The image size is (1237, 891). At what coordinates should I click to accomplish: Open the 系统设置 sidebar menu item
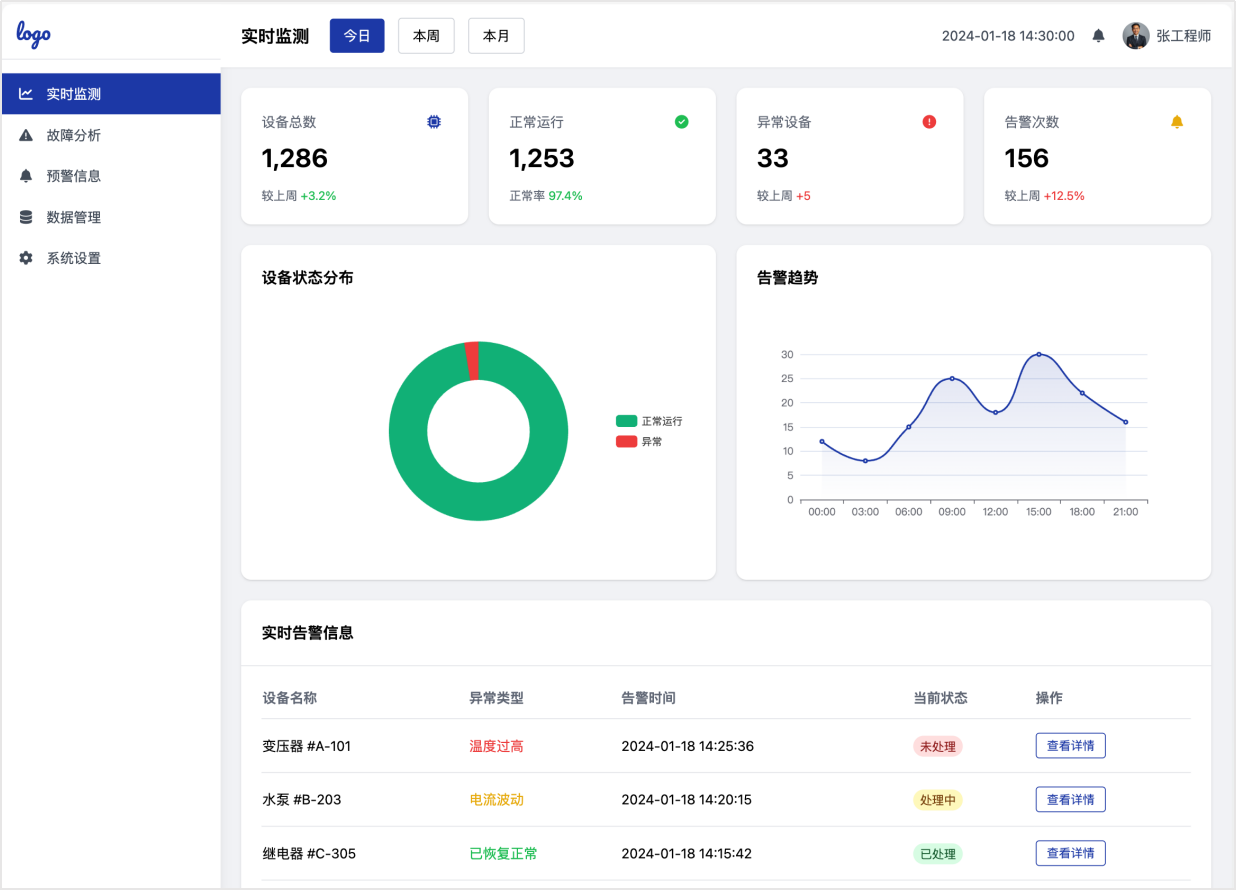[x=110, y=258]
